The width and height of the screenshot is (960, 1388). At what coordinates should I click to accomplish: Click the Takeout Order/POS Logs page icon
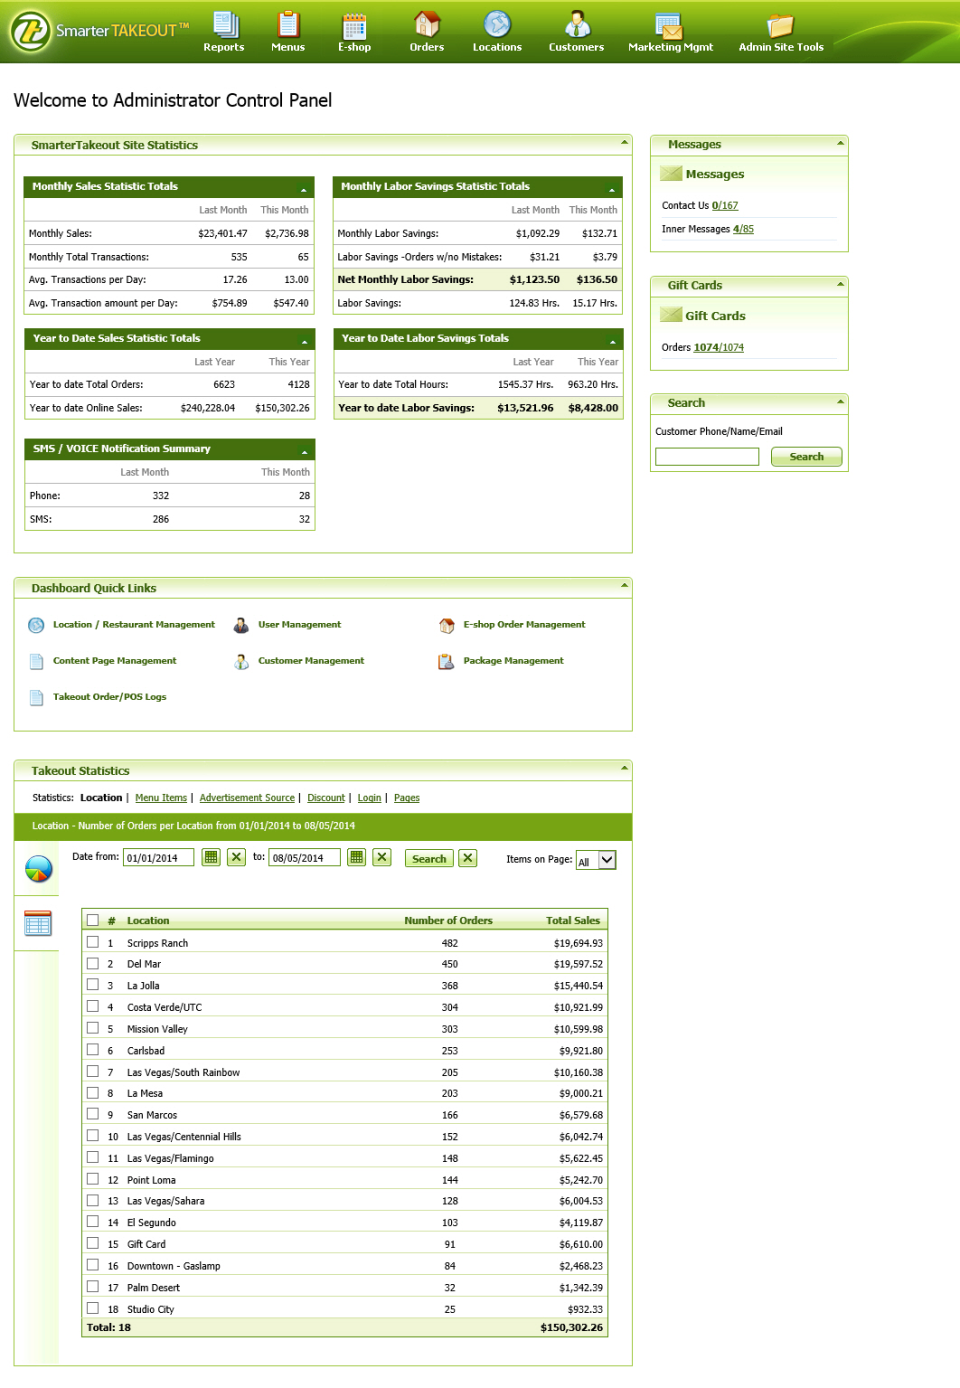point(36,698)
